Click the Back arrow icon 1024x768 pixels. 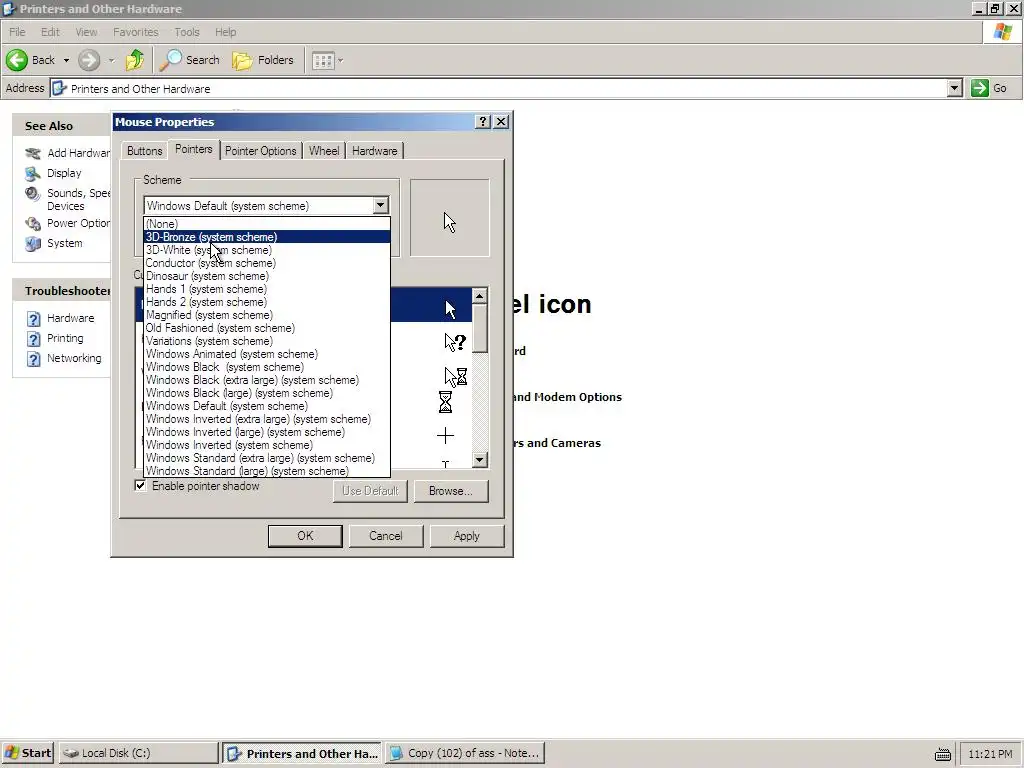pyautogui.click(x=17, y=60)
